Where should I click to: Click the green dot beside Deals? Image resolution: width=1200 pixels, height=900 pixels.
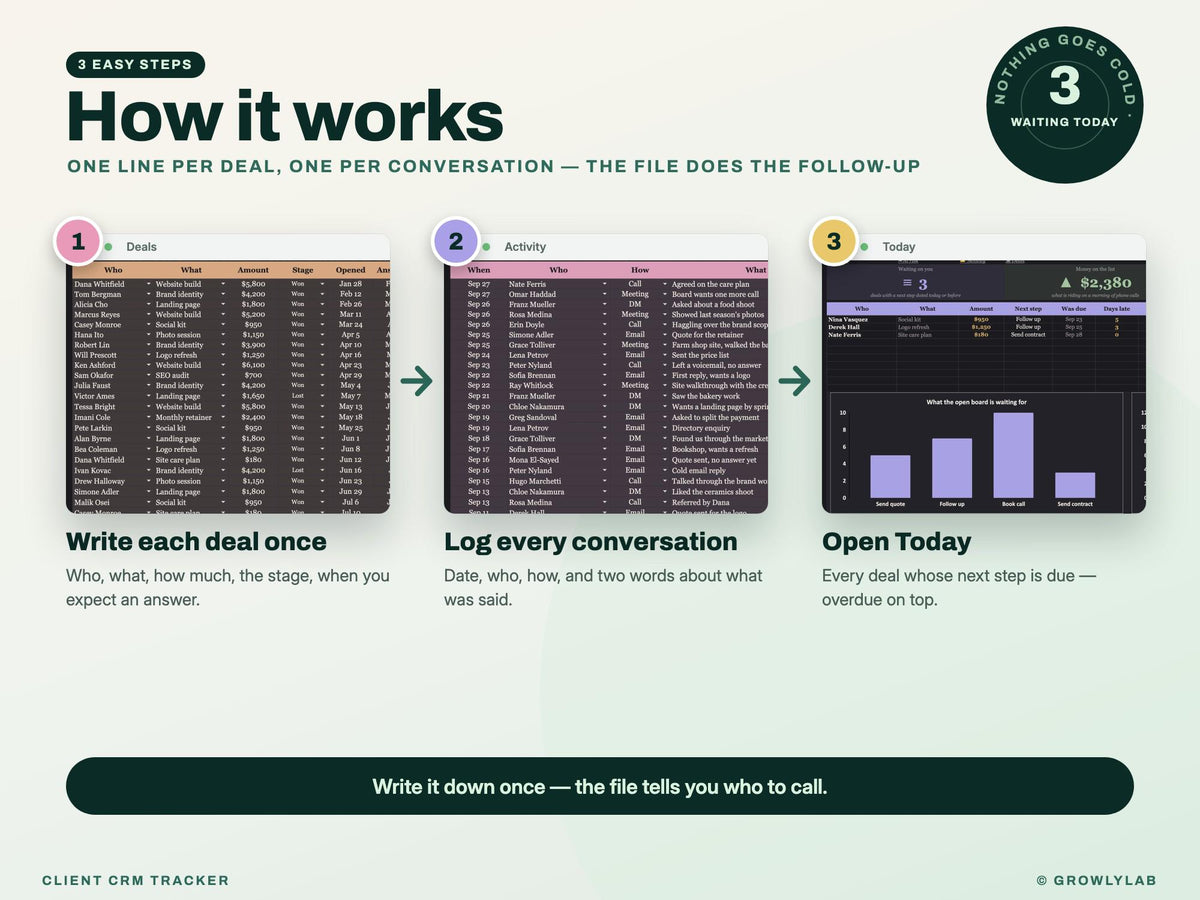108,247
